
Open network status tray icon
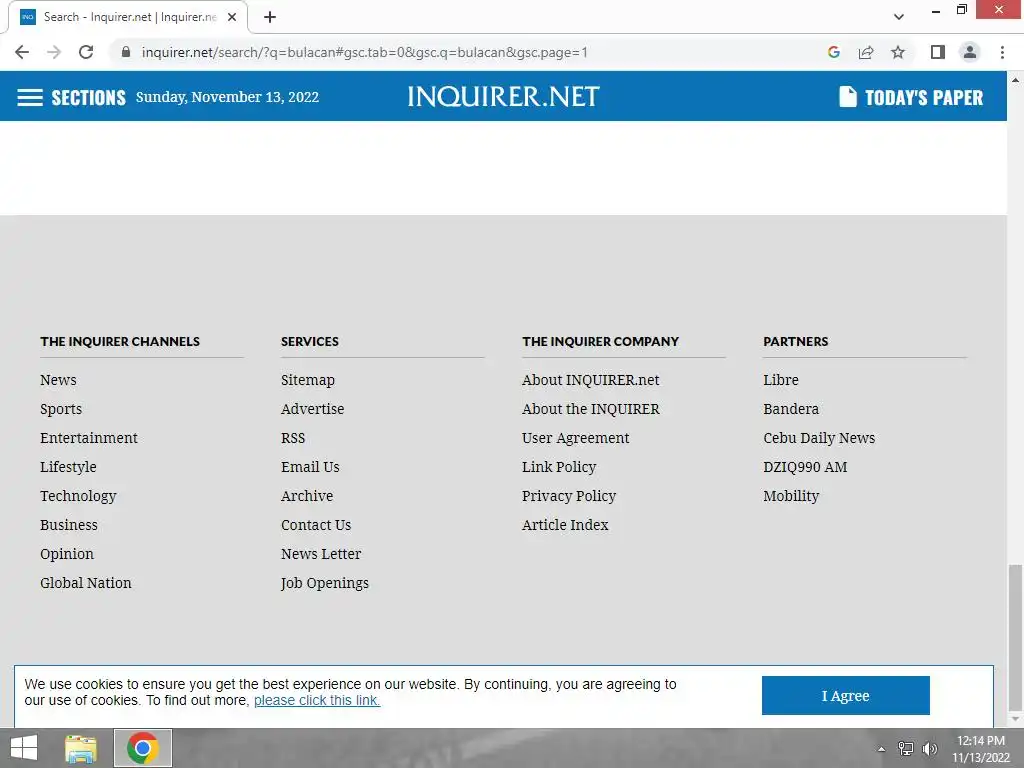(905, 749)
